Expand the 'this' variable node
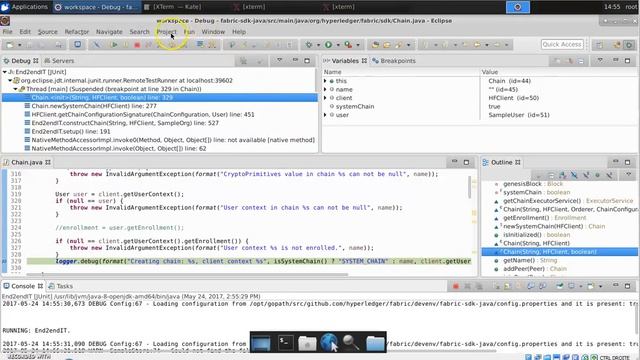 (x=325, y=81)
